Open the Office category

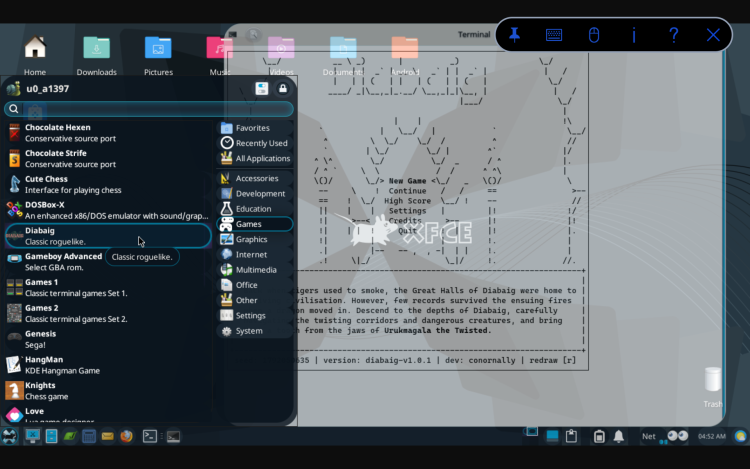tap(255, 285)
